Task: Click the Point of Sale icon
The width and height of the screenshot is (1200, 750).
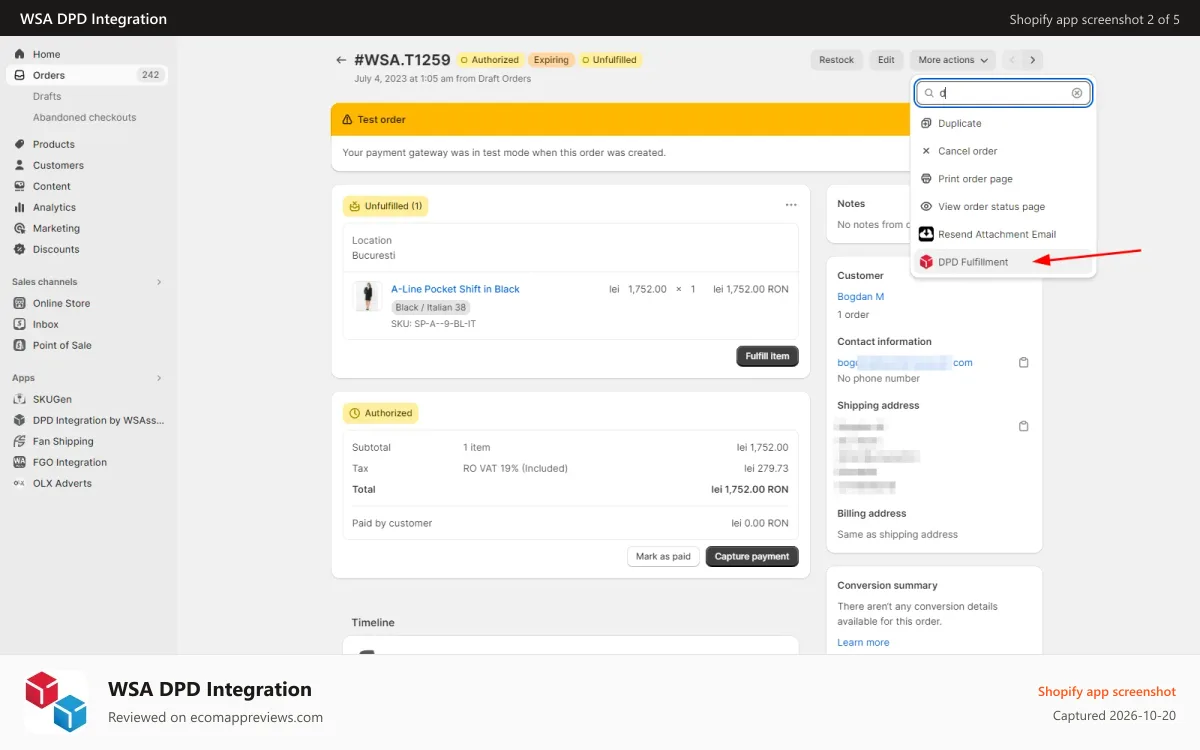Action: pyautogui.click(x=20, y=345)
